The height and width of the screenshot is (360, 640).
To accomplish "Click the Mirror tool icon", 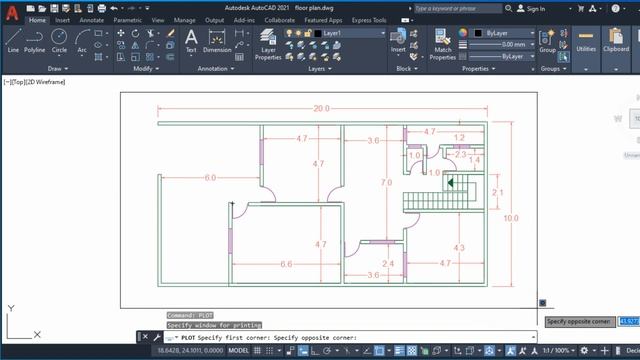I will [136, 45].
